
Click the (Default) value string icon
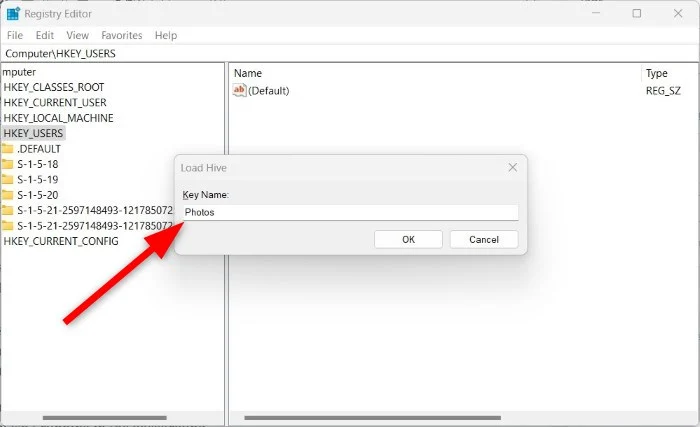point(239,90)
